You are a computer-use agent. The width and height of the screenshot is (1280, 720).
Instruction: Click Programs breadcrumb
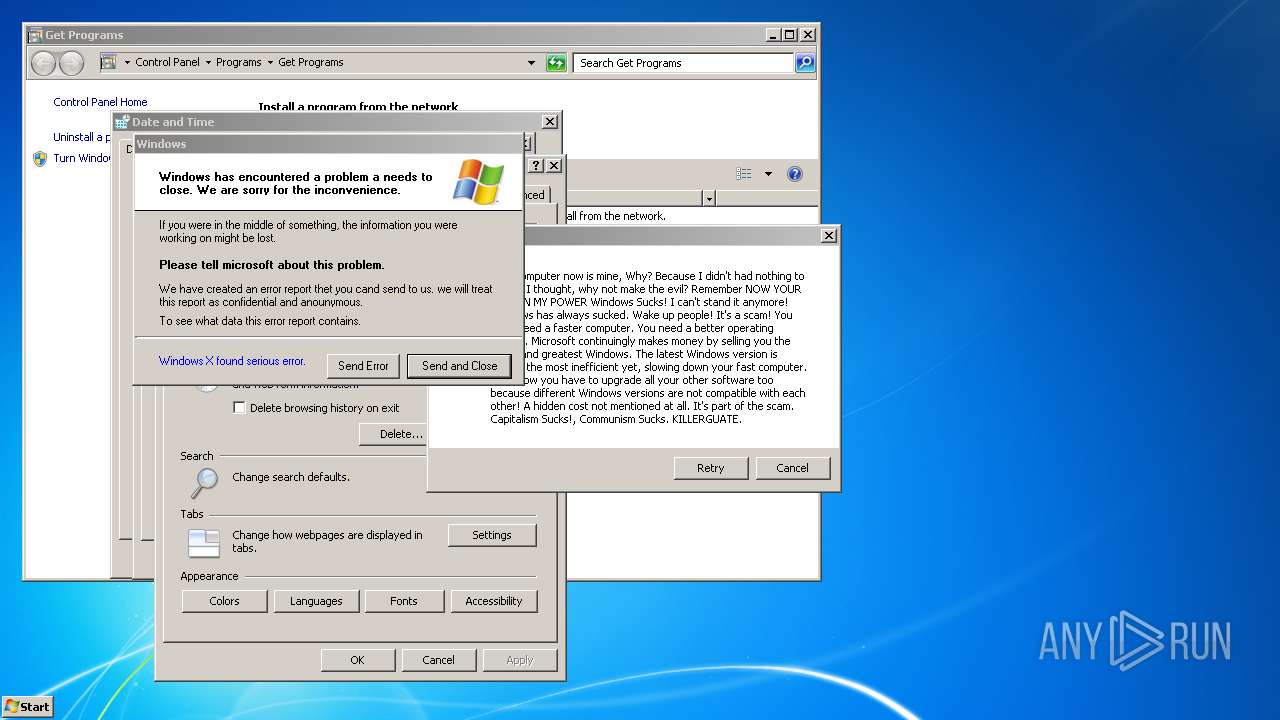pyautogui.click(x=239, y=62)
